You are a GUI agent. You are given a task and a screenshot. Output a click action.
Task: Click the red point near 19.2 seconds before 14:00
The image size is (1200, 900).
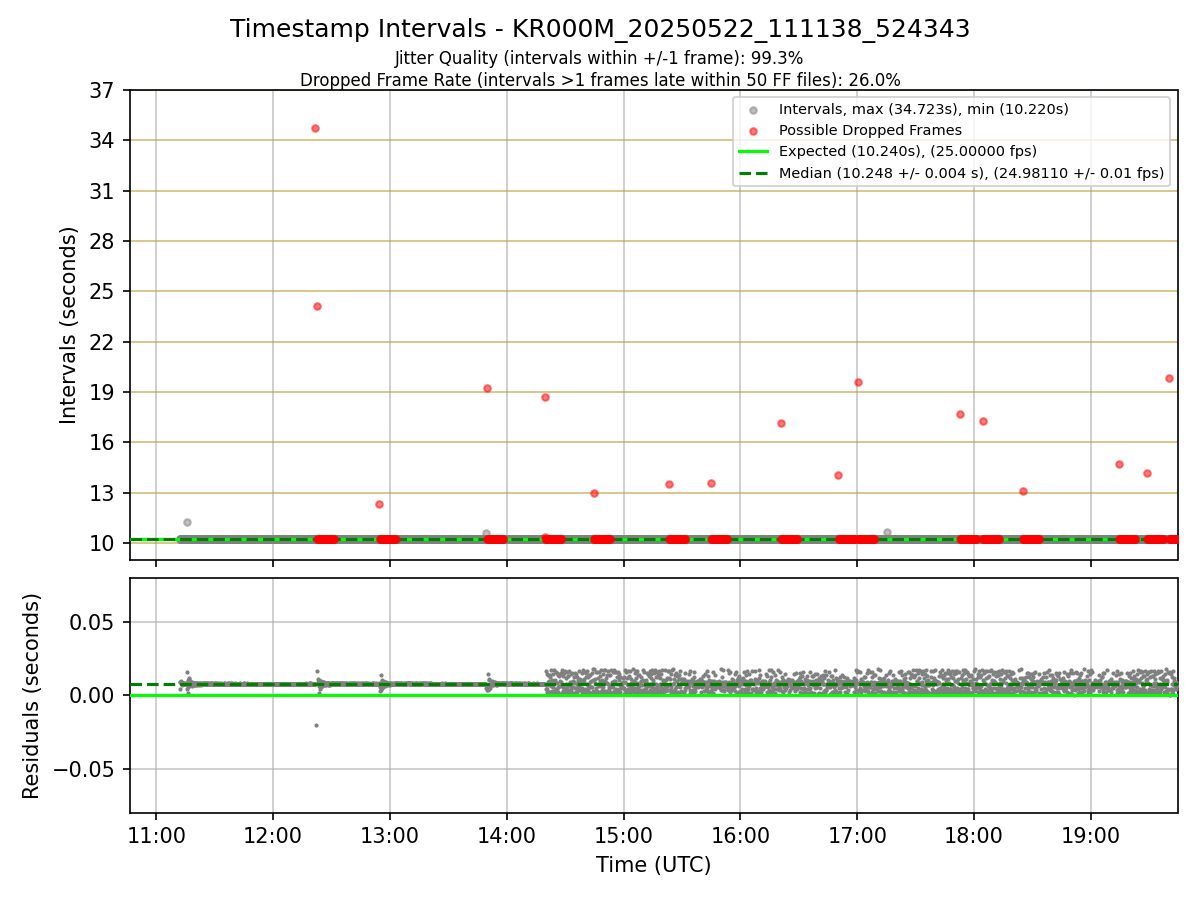coord(487,388)
